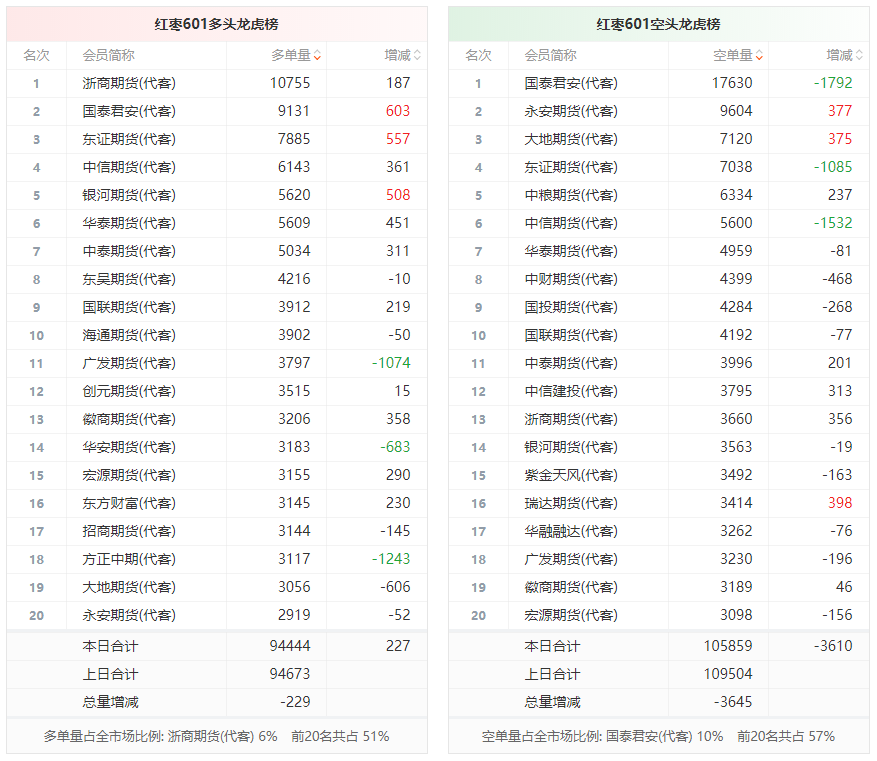Viewport: 877px width, 761px height.
Task: Select 徽商期货(代客) in long table rank 13
Action: [x=129, y=419]
